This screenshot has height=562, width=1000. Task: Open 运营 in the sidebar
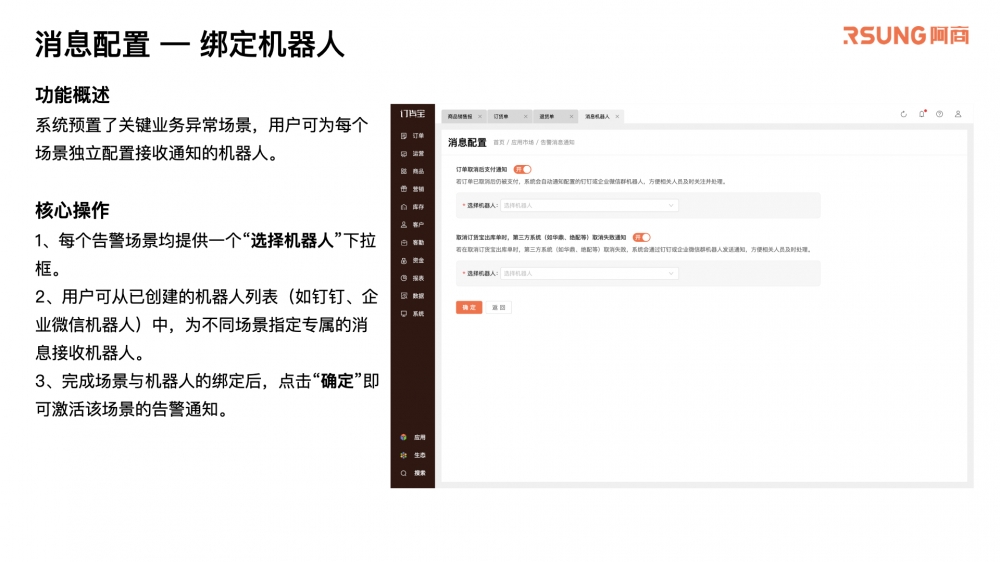[x=412, y=154]
